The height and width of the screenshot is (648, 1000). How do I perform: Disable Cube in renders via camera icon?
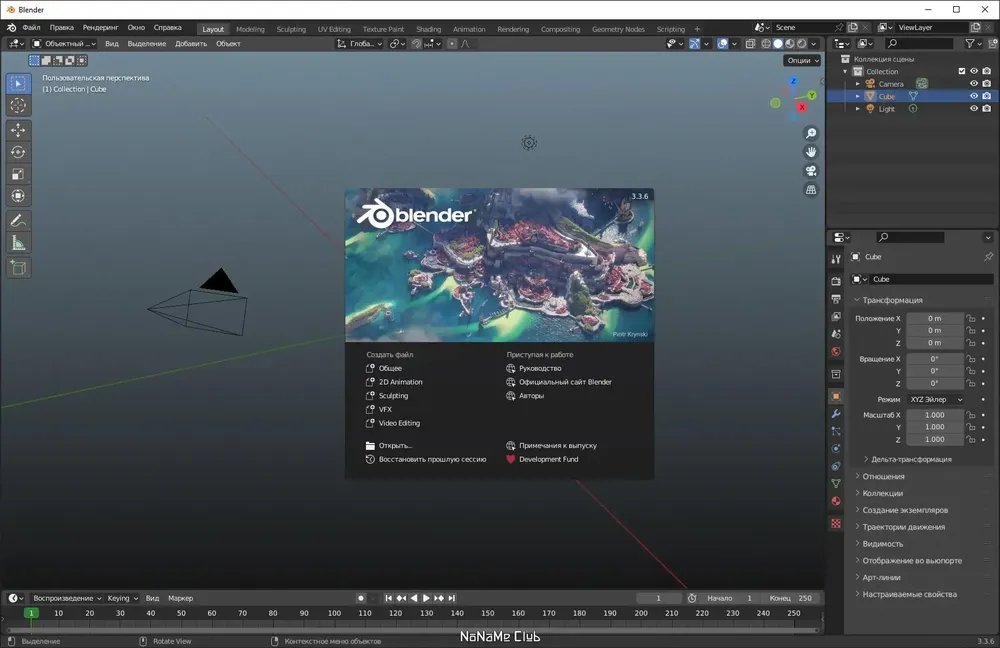click(x=987, y=96)
